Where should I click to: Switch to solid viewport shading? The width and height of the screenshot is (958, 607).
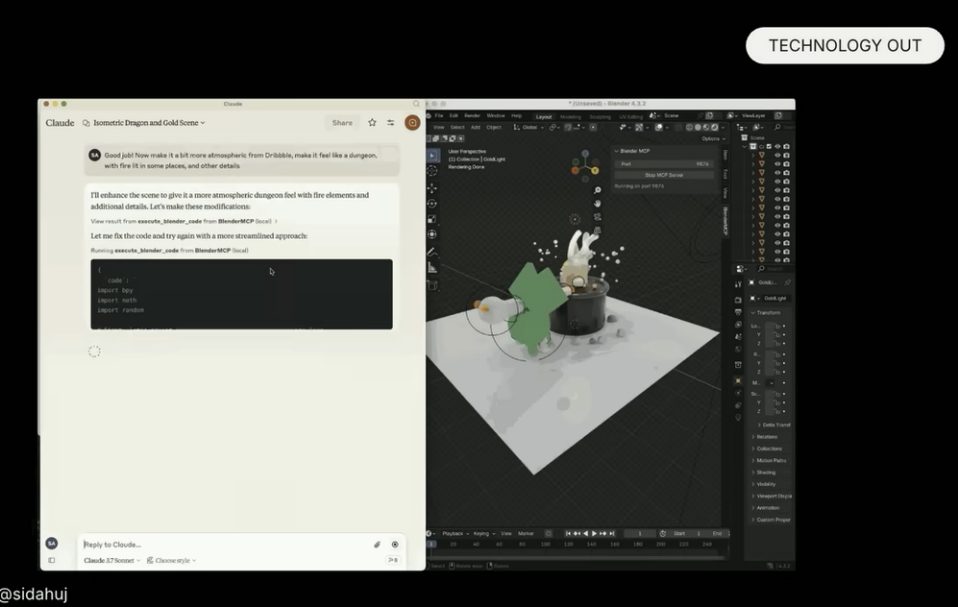(x=698, y=128)
